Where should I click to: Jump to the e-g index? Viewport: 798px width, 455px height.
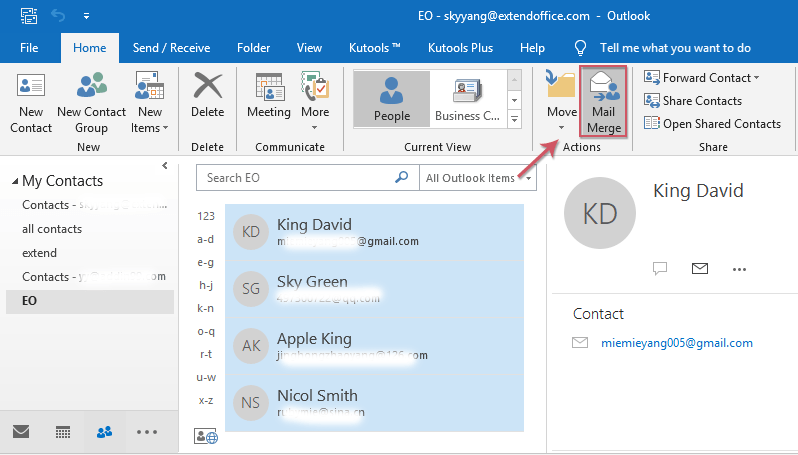[x=206, y=262]
